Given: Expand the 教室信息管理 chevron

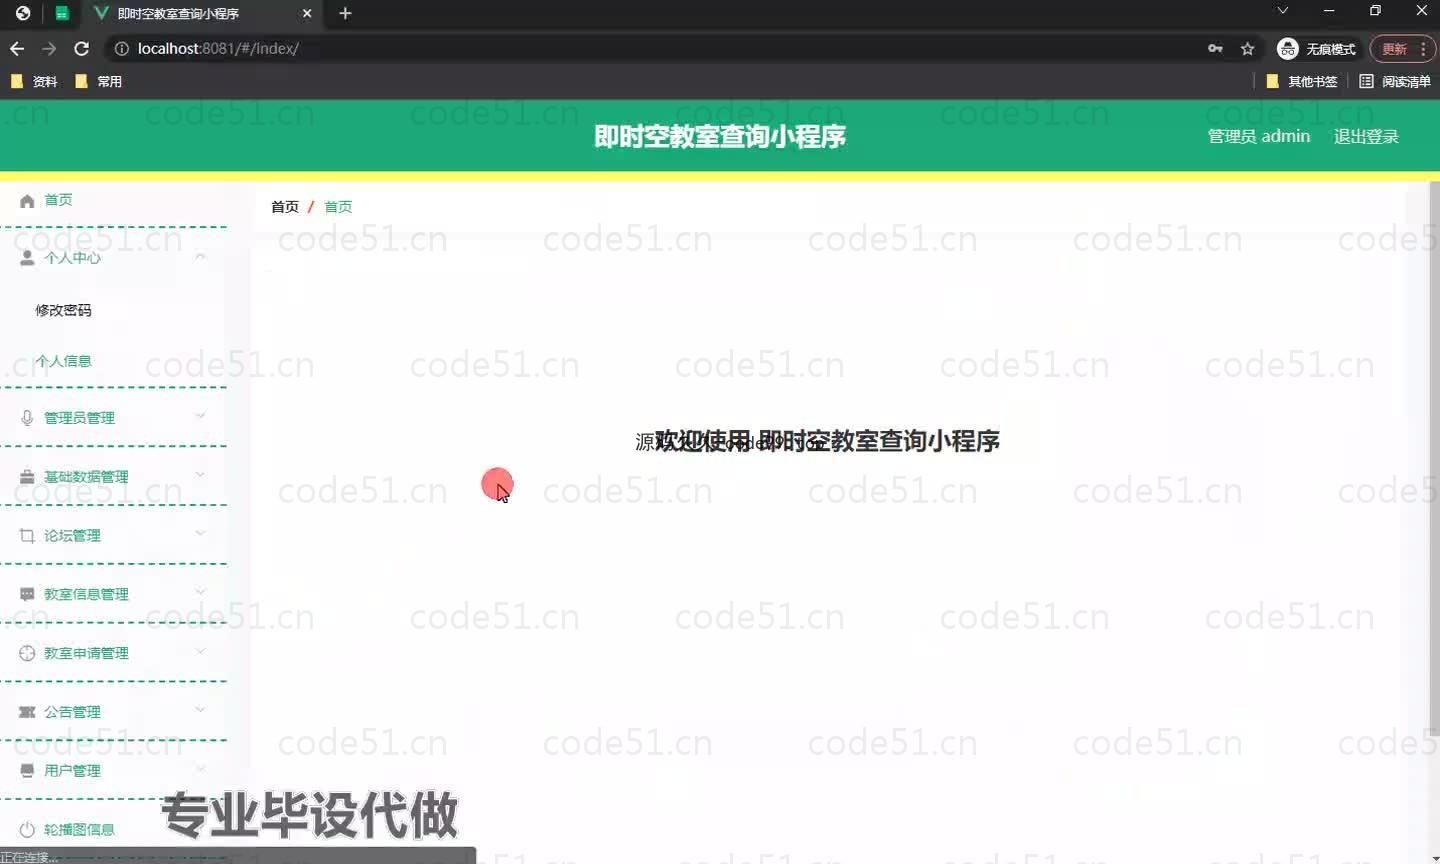Looking at the screenshot, I should pos(200,593).
